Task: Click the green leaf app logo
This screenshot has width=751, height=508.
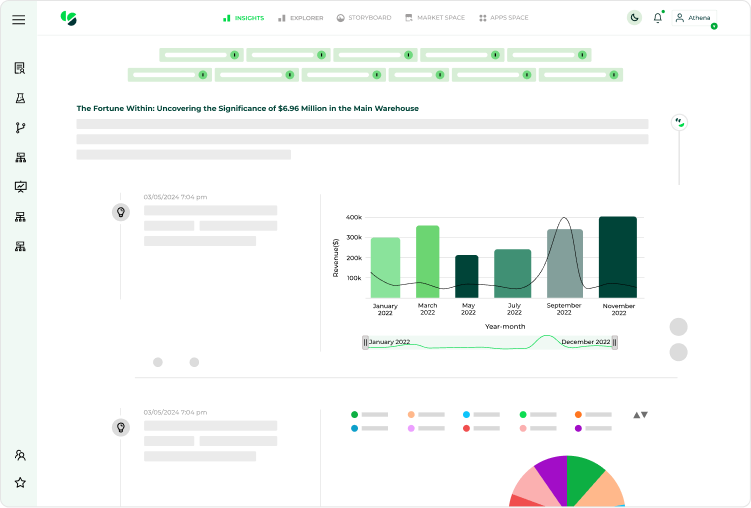Action: (x=68, y=18)
